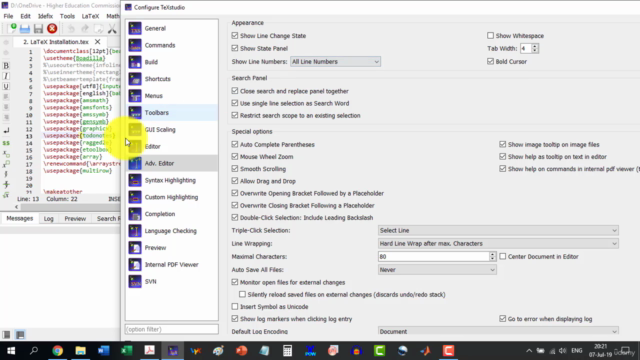Open the Custom Highlighting category
The height and width of the screenshot is (360, 640).
171,197
